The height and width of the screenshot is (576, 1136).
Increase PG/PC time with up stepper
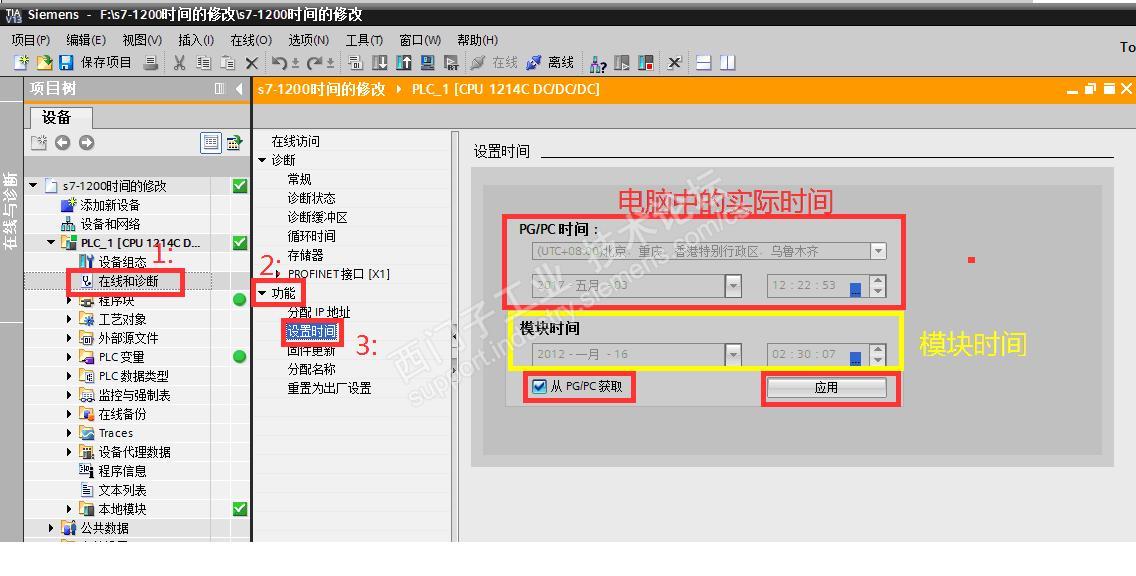pos(877,280)
